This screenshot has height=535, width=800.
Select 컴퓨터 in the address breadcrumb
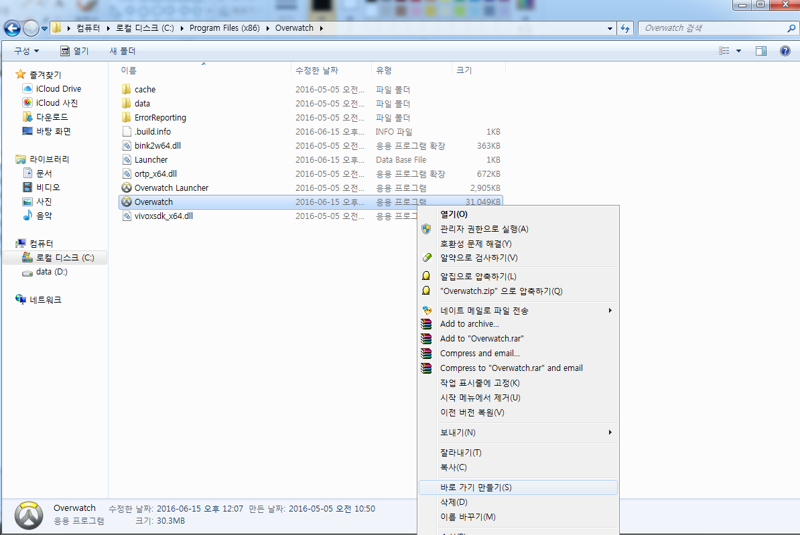click(88, 28)
